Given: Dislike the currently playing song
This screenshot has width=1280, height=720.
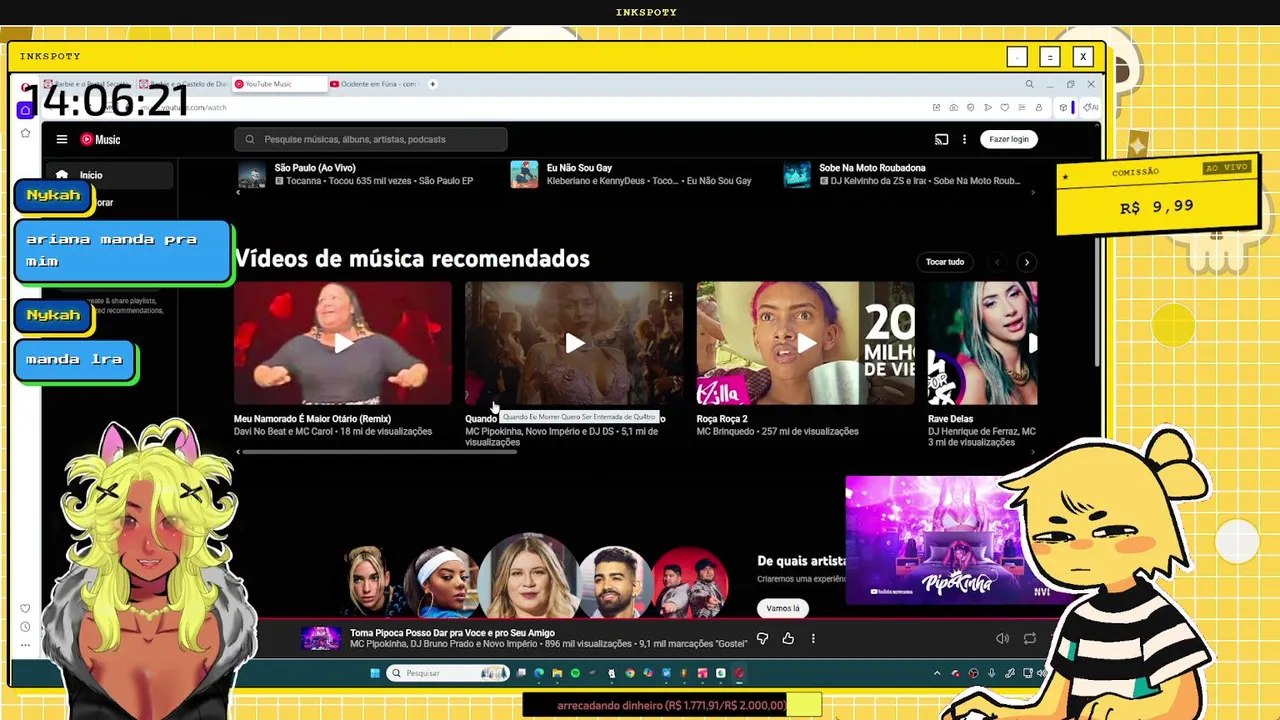Looking at the screenshot, I should (x=762, y=638).
